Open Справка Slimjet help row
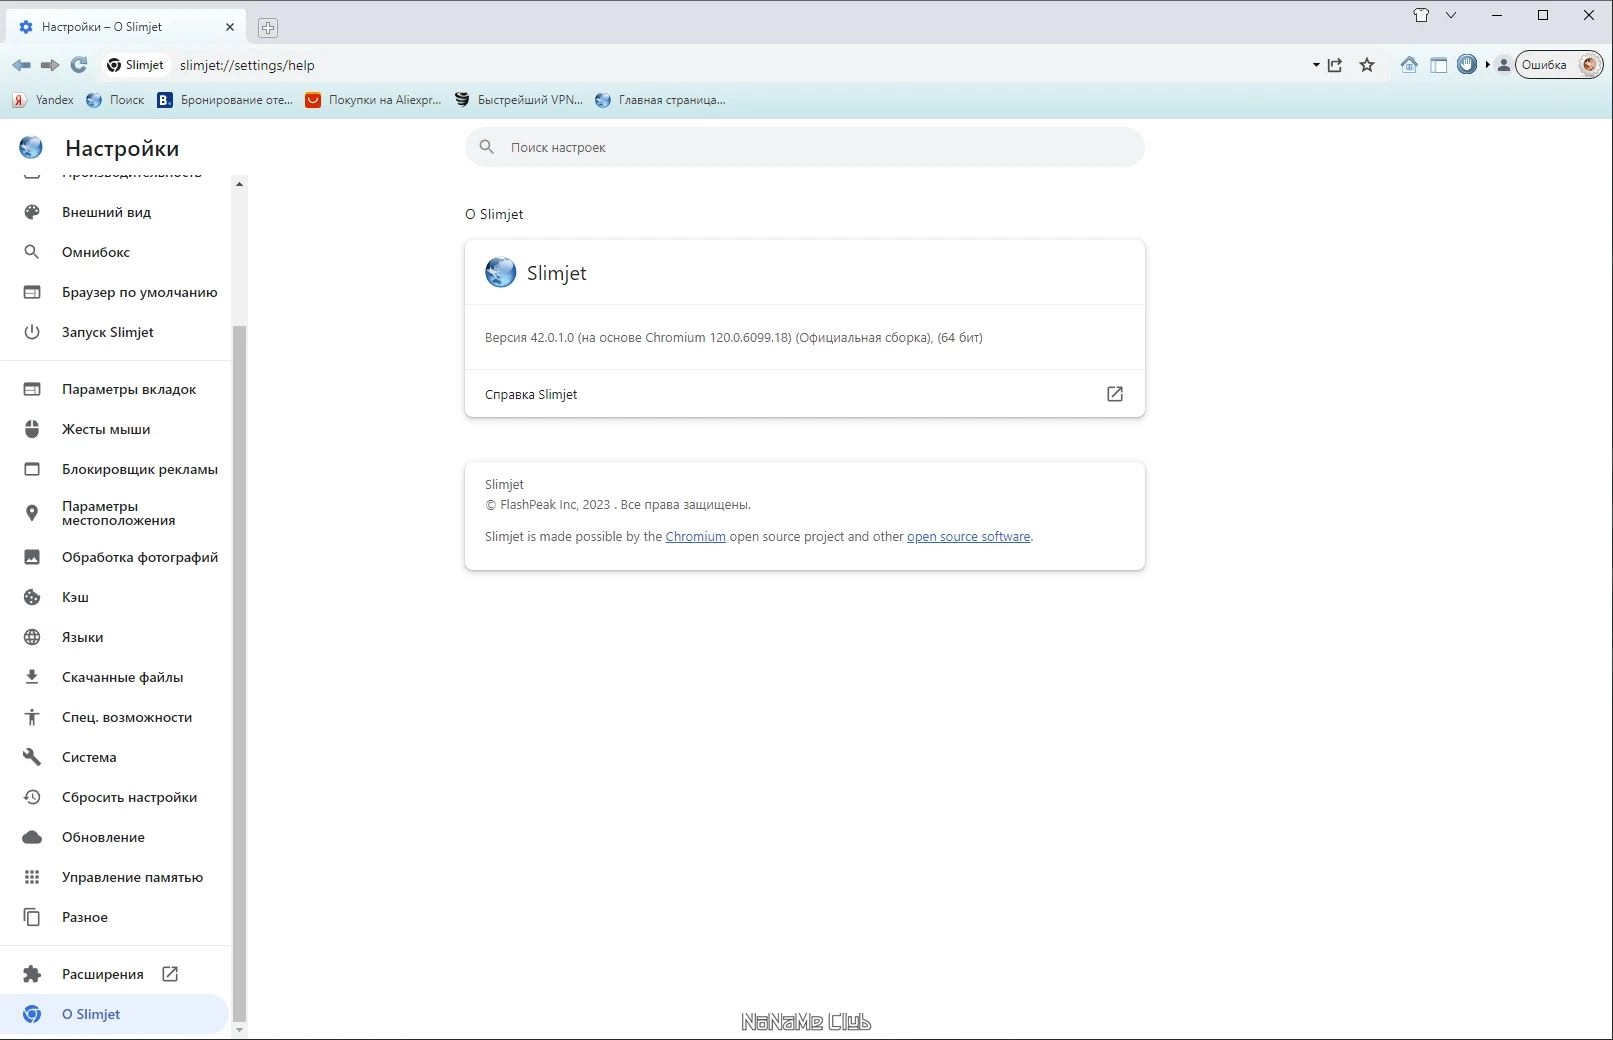 pos(805,394)
